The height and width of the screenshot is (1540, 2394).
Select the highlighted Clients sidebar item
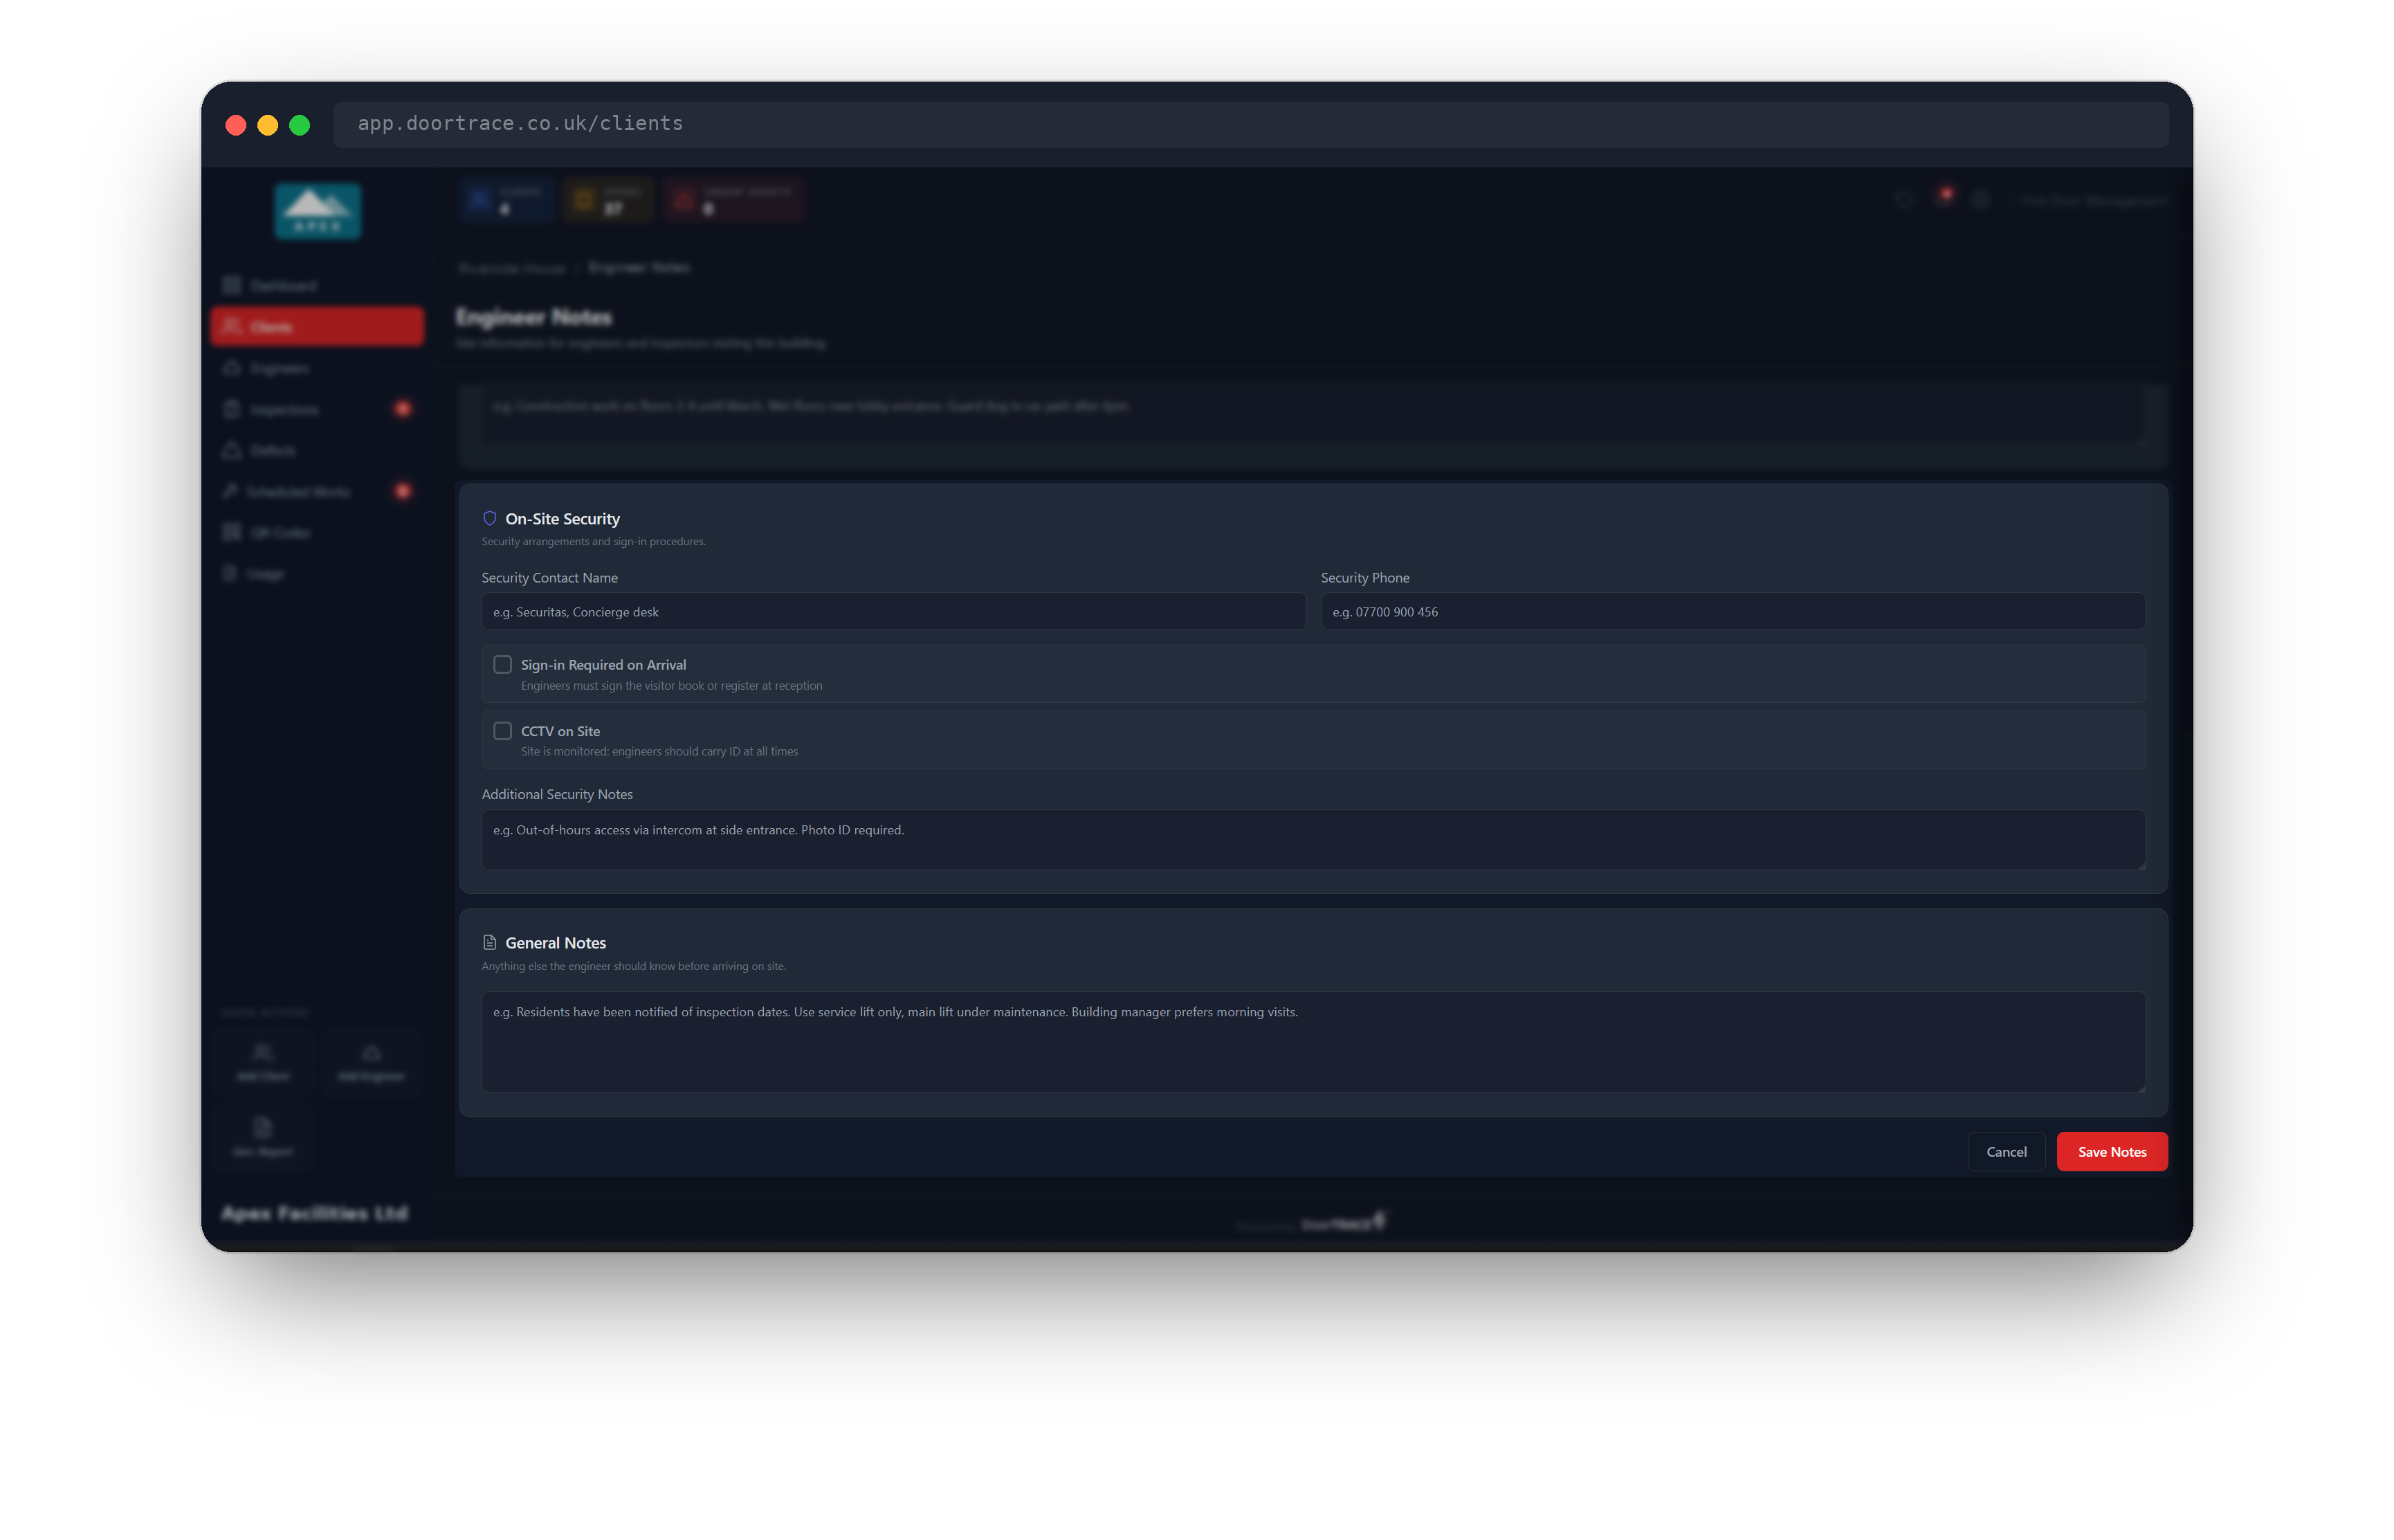[317, 327]
